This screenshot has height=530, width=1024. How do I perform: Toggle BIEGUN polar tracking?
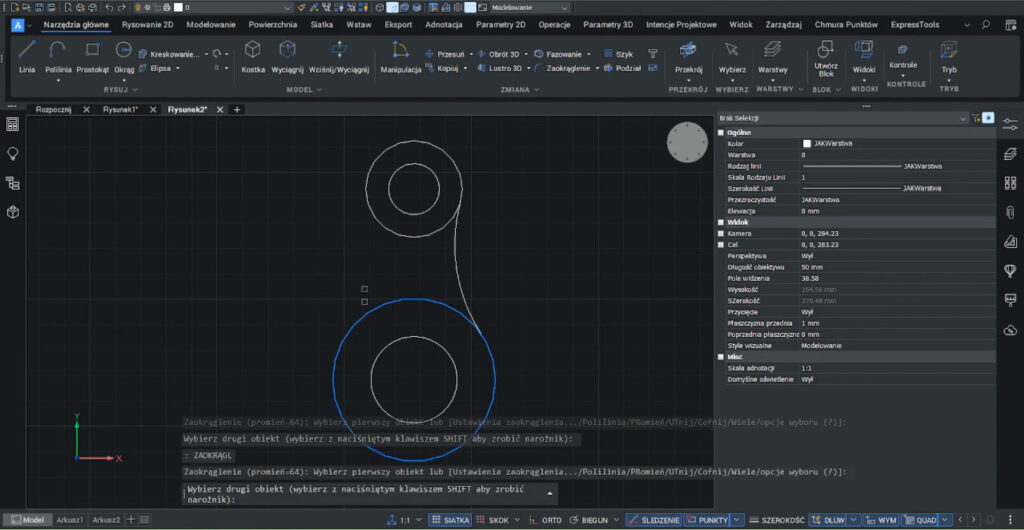[588, 520]
